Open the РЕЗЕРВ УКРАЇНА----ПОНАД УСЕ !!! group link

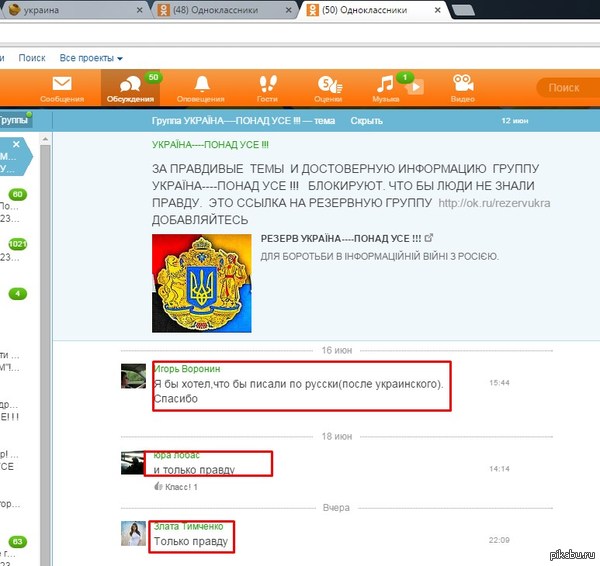(x=340, y=238)
